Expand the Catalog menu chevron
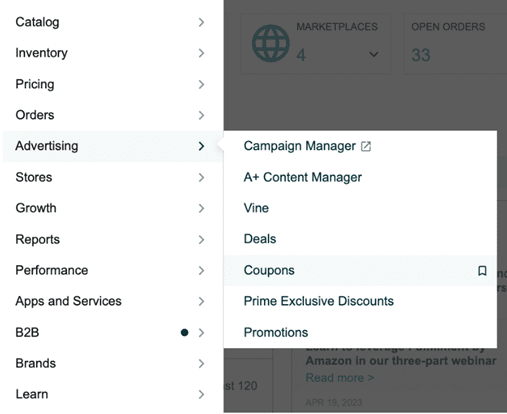The height and width of the screenshot is (414, 507). (x=201, y=22)
